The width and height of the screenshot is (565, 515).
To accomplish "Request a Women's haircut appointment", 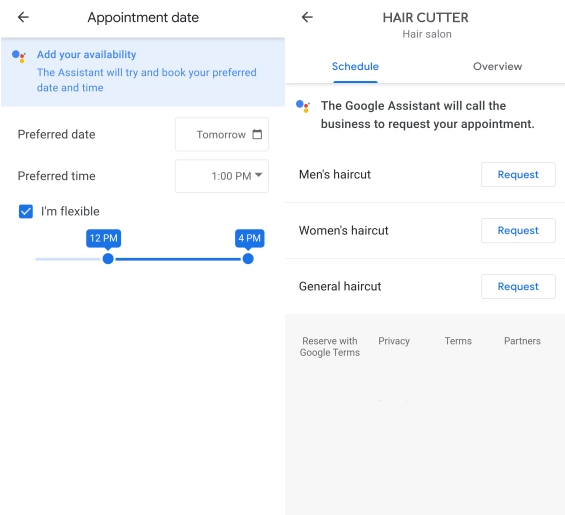I will 518,230.
